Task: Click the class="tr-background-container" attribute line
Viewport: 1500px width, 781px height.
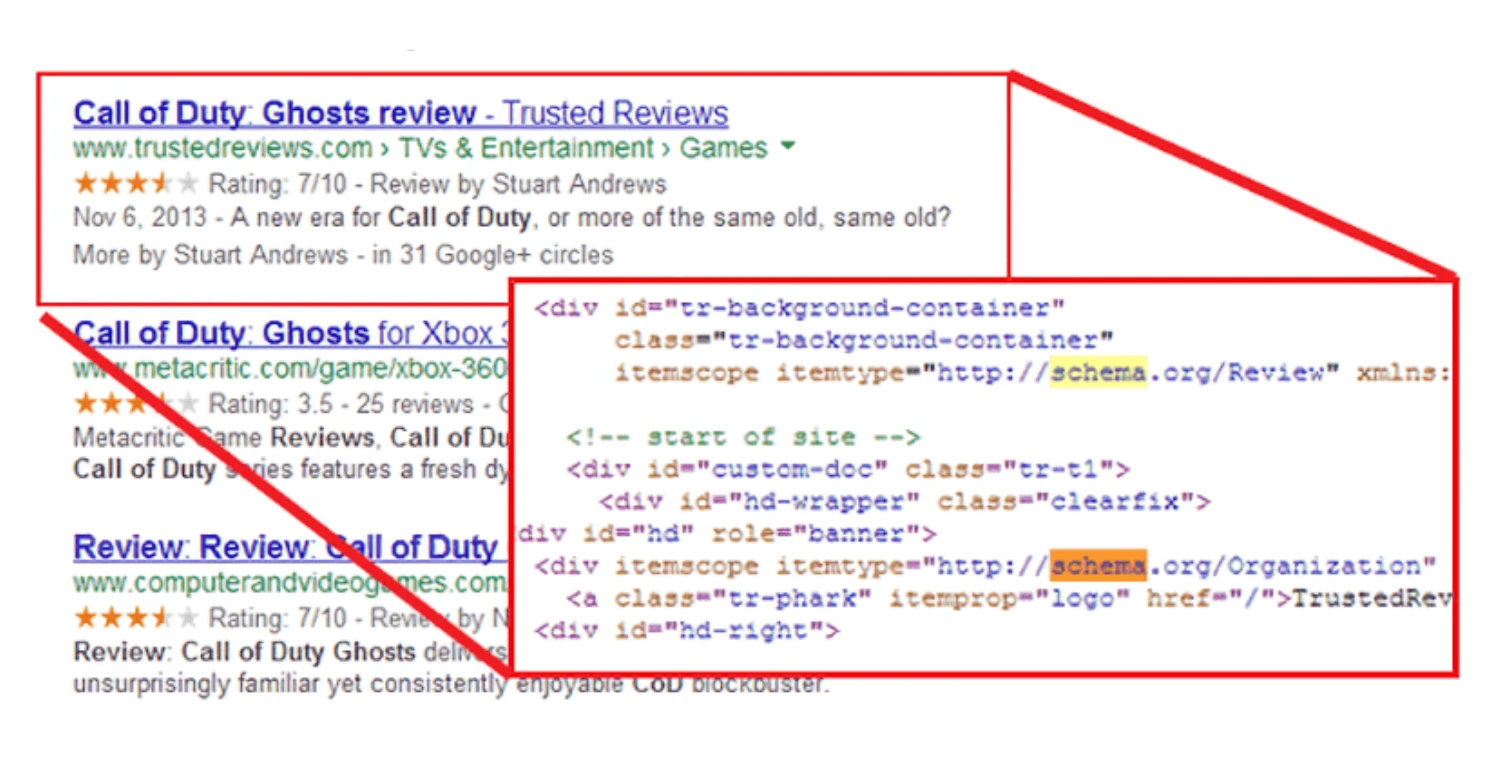Action: click(x=864, y=341)
